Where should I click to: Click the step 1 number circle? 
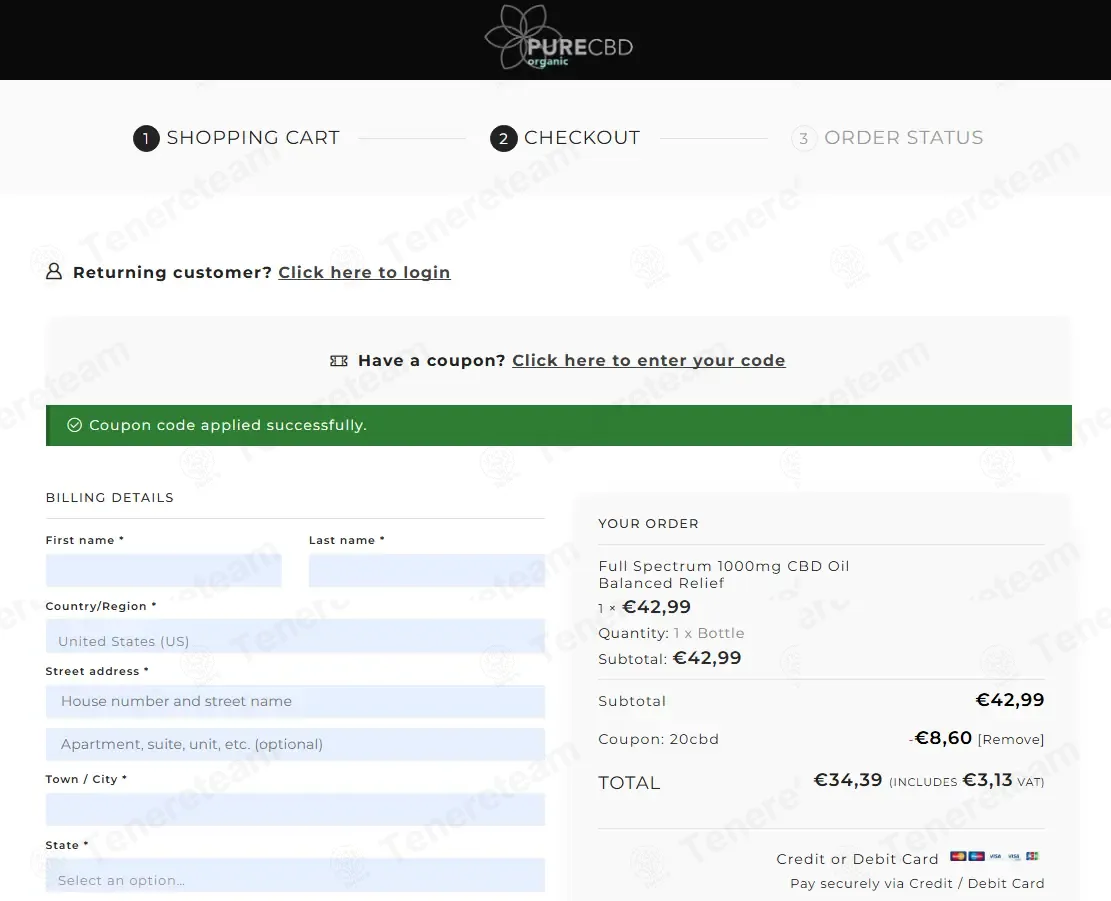point(146,139)
